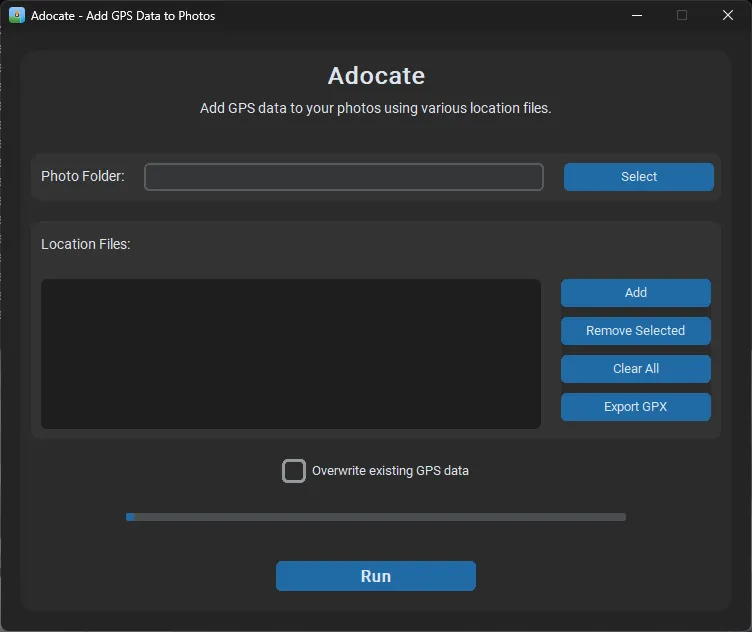Click the 'Photo Folder:' label
This screenshot has height=632, width=752.
[x=83, y=176]
